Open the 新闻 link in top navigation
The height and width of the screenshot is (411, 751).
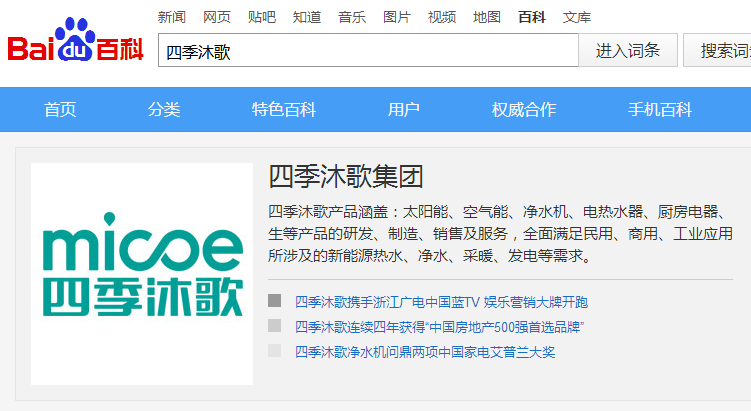[172, 17]
